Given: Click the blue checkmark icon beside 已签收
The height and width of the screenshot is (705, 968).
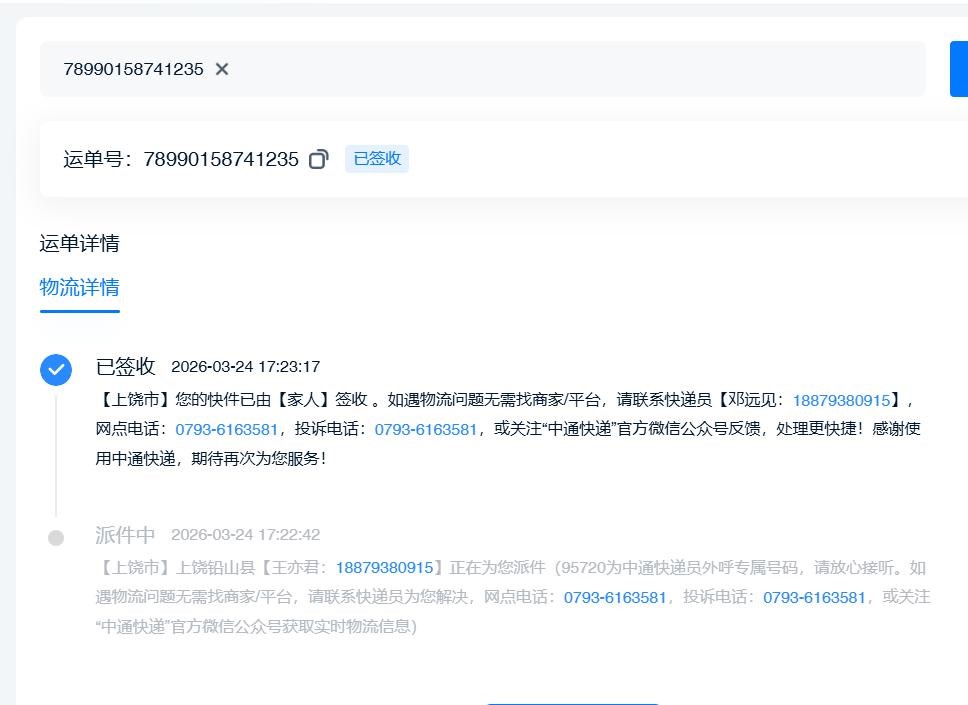Looking at the screenshot, I should (56, 369).
